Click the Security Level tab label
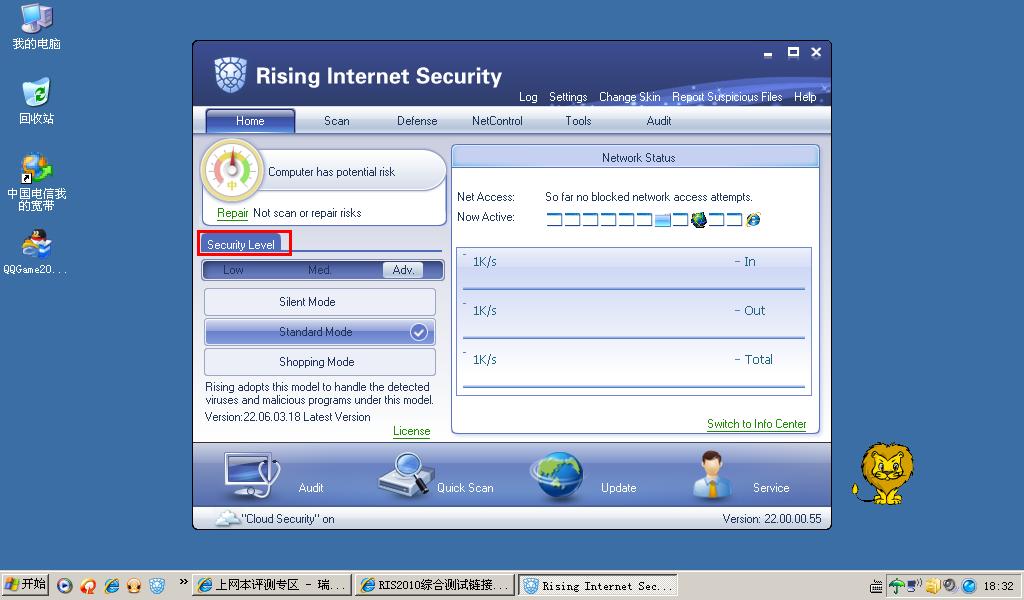The image size is (1024, 600). click(240, 245)
